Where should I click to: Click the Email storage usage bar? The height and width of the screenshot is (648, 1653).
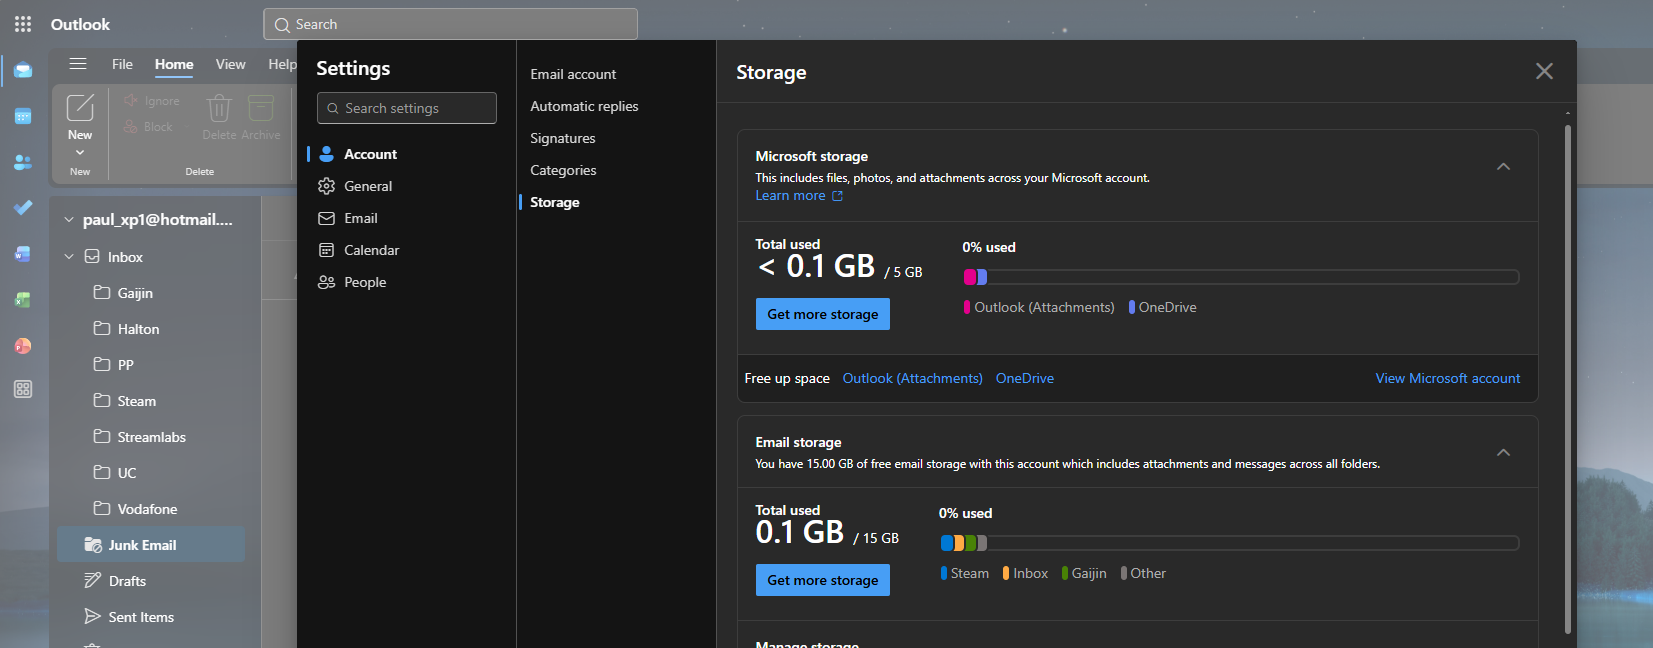click(x=1229, y=543)
